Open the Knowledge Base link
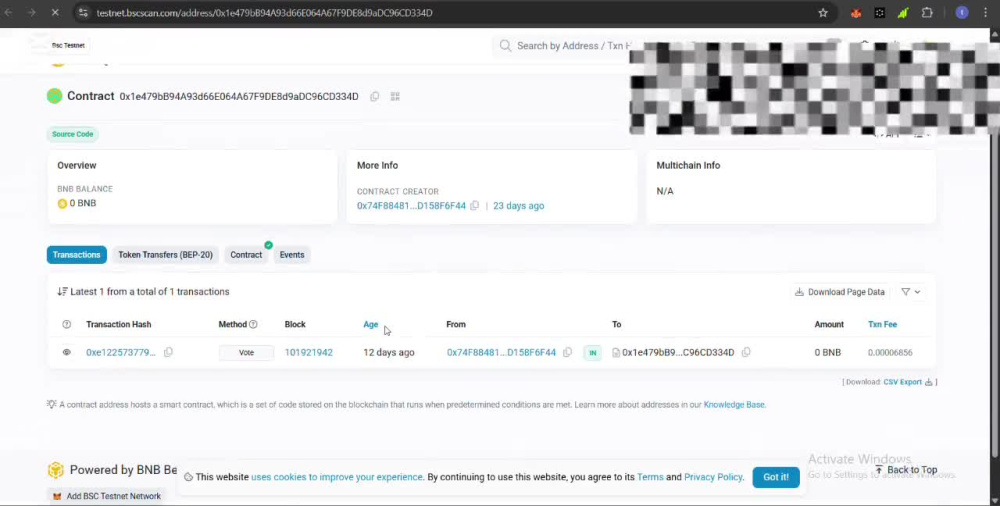The image size is (1000, 506). point(733,405)
